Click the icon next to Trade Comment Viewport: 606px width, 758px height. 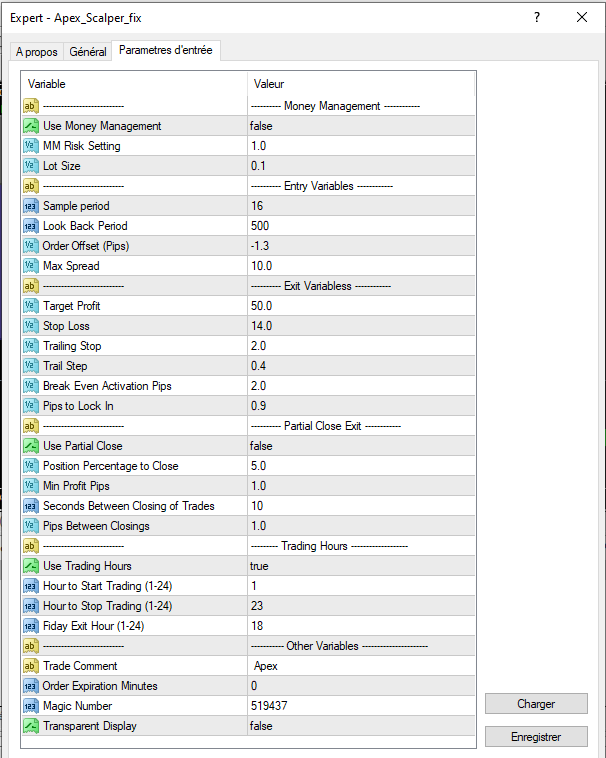tap(31, 666)
